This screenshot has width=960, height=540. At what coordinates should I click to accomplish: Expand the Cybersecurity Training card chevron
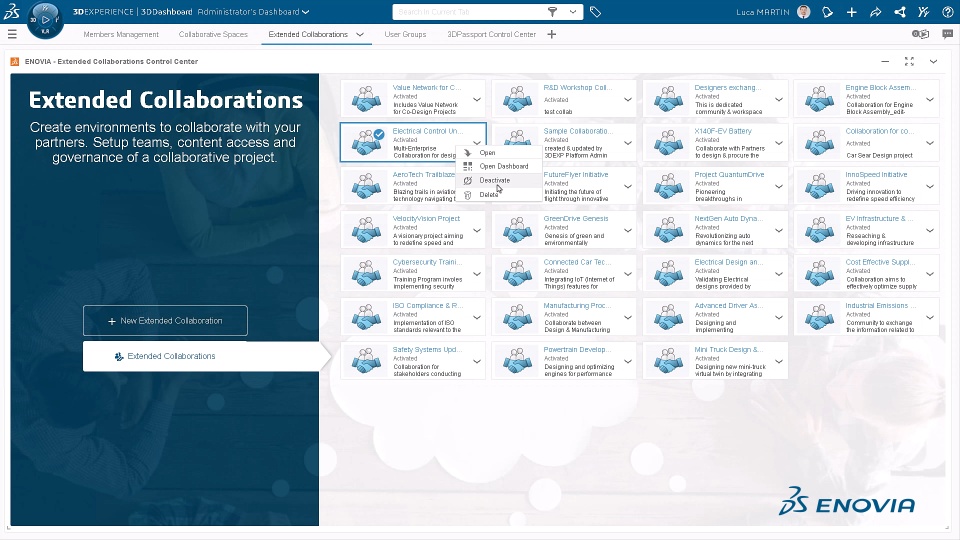477,274
